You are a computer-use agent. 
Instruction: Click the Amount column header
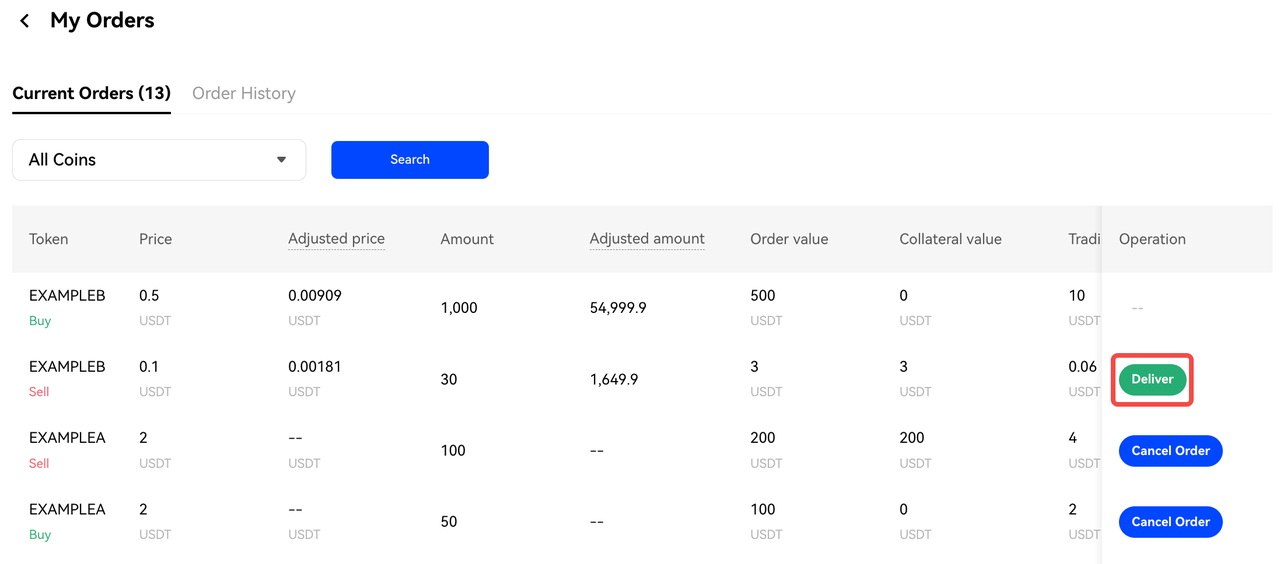pos(467,239)
